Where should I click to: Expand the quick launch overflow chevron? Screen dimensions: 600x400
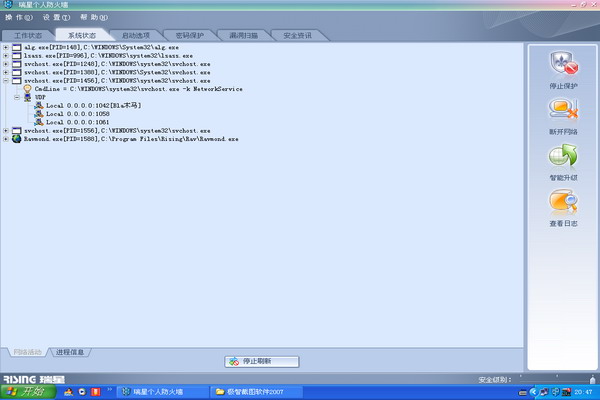pyautogui.click(x=109, y=389)
